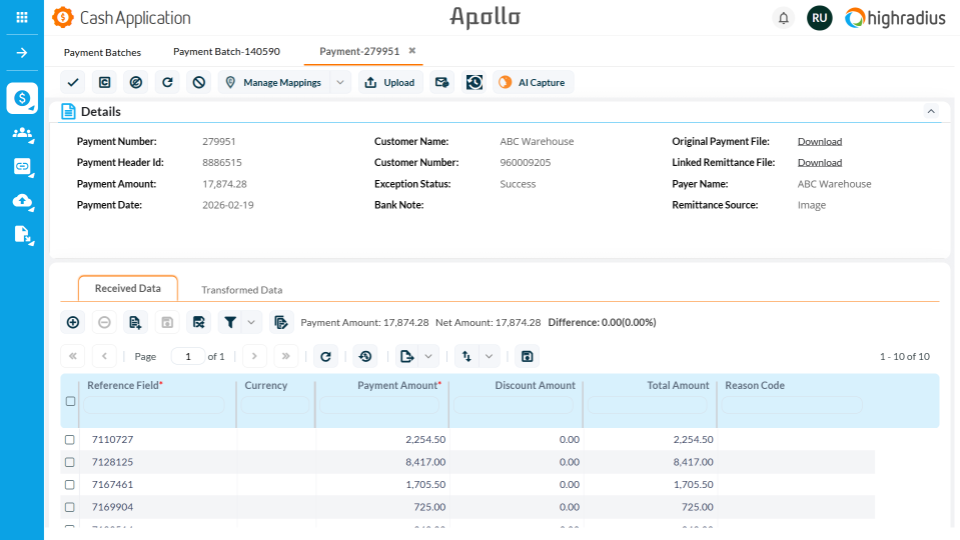Download the Original Payment File

pyautogui.click(x=819, y=142)
